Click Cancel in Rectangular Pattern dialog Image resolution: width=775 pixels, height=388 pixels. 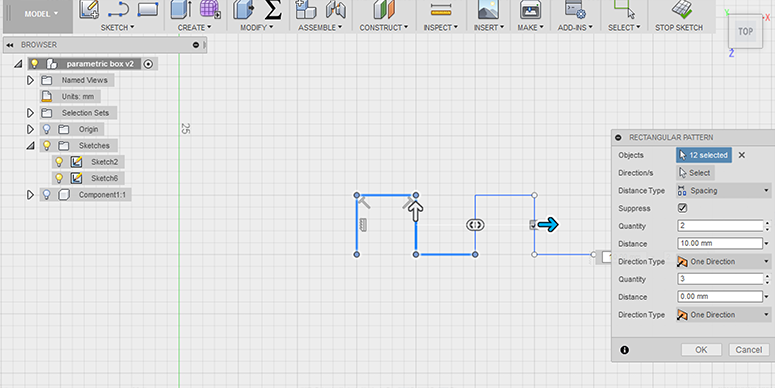coord(748,350)
